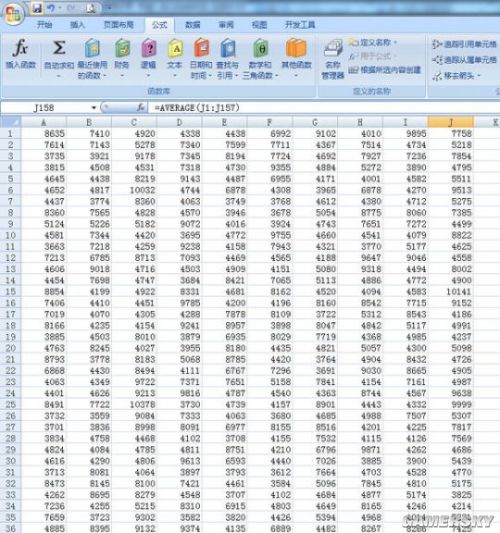Open Recently Used functions

[92, 58]
